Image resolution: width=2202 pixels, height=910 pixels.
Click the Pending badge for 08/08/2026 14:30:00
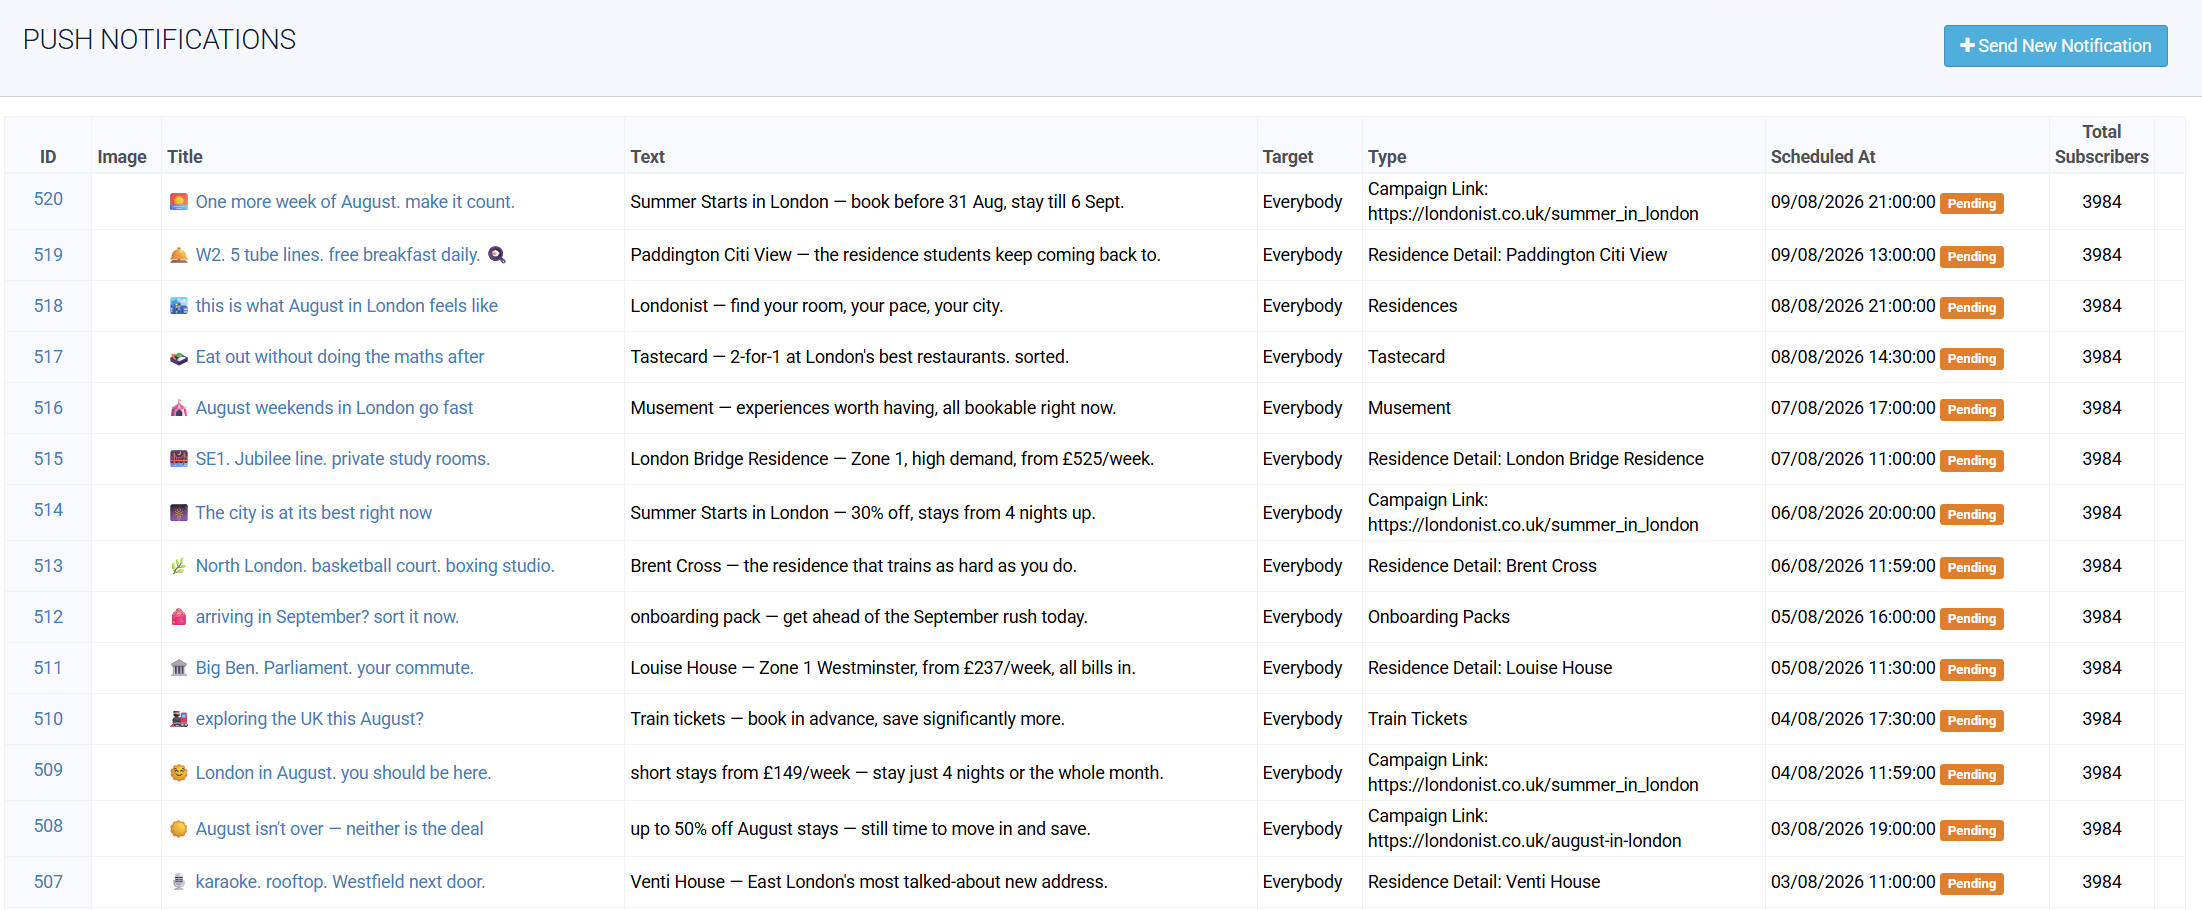pos(1971,359)
